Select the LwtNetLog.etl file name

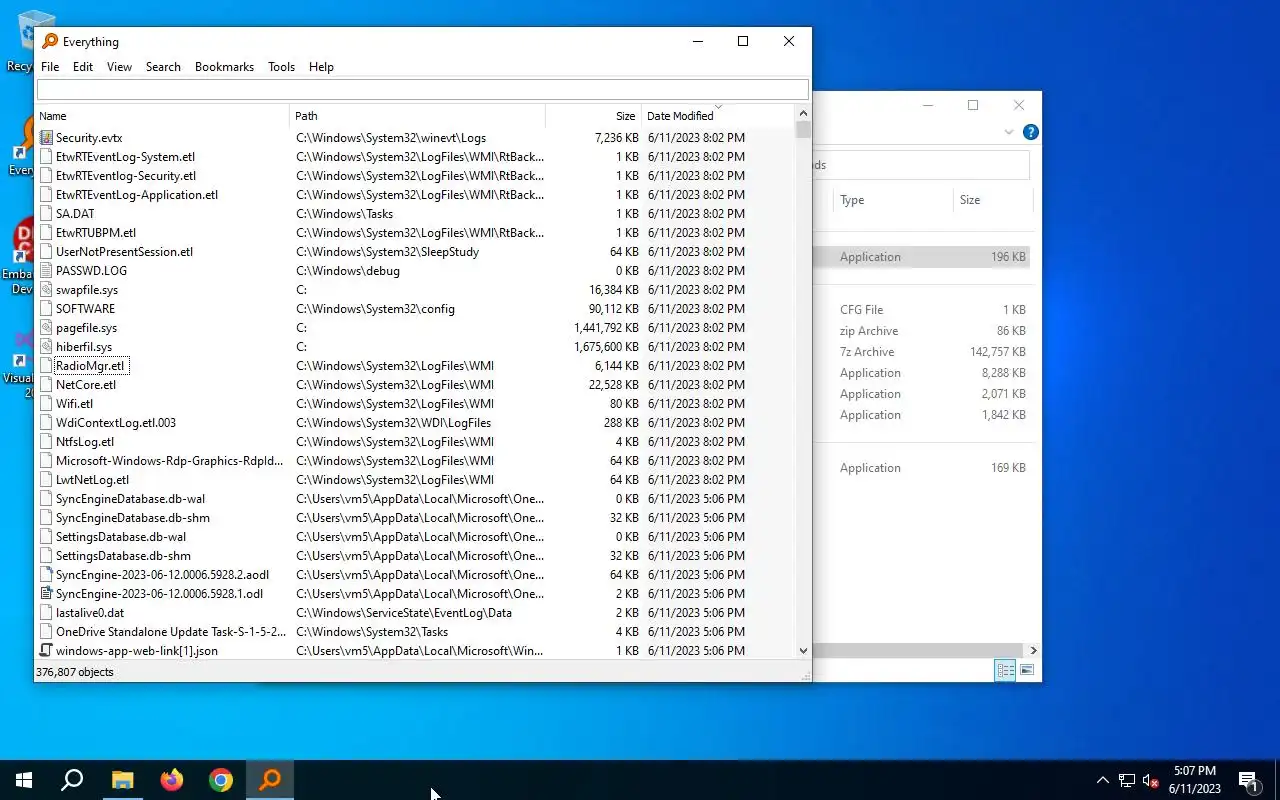tap(92, 480)
